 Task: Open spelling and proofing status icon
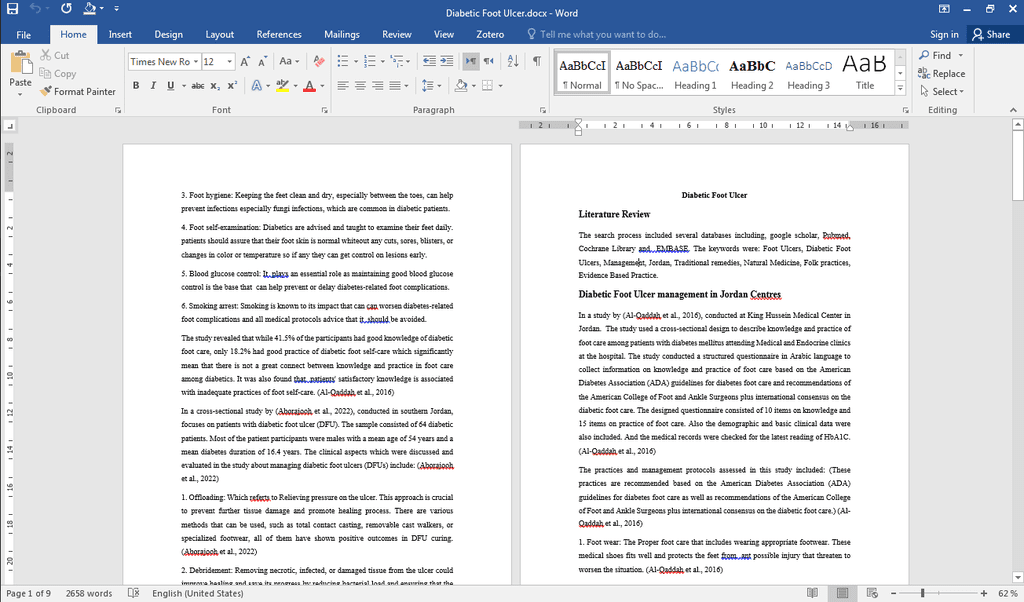click(133, 593)
